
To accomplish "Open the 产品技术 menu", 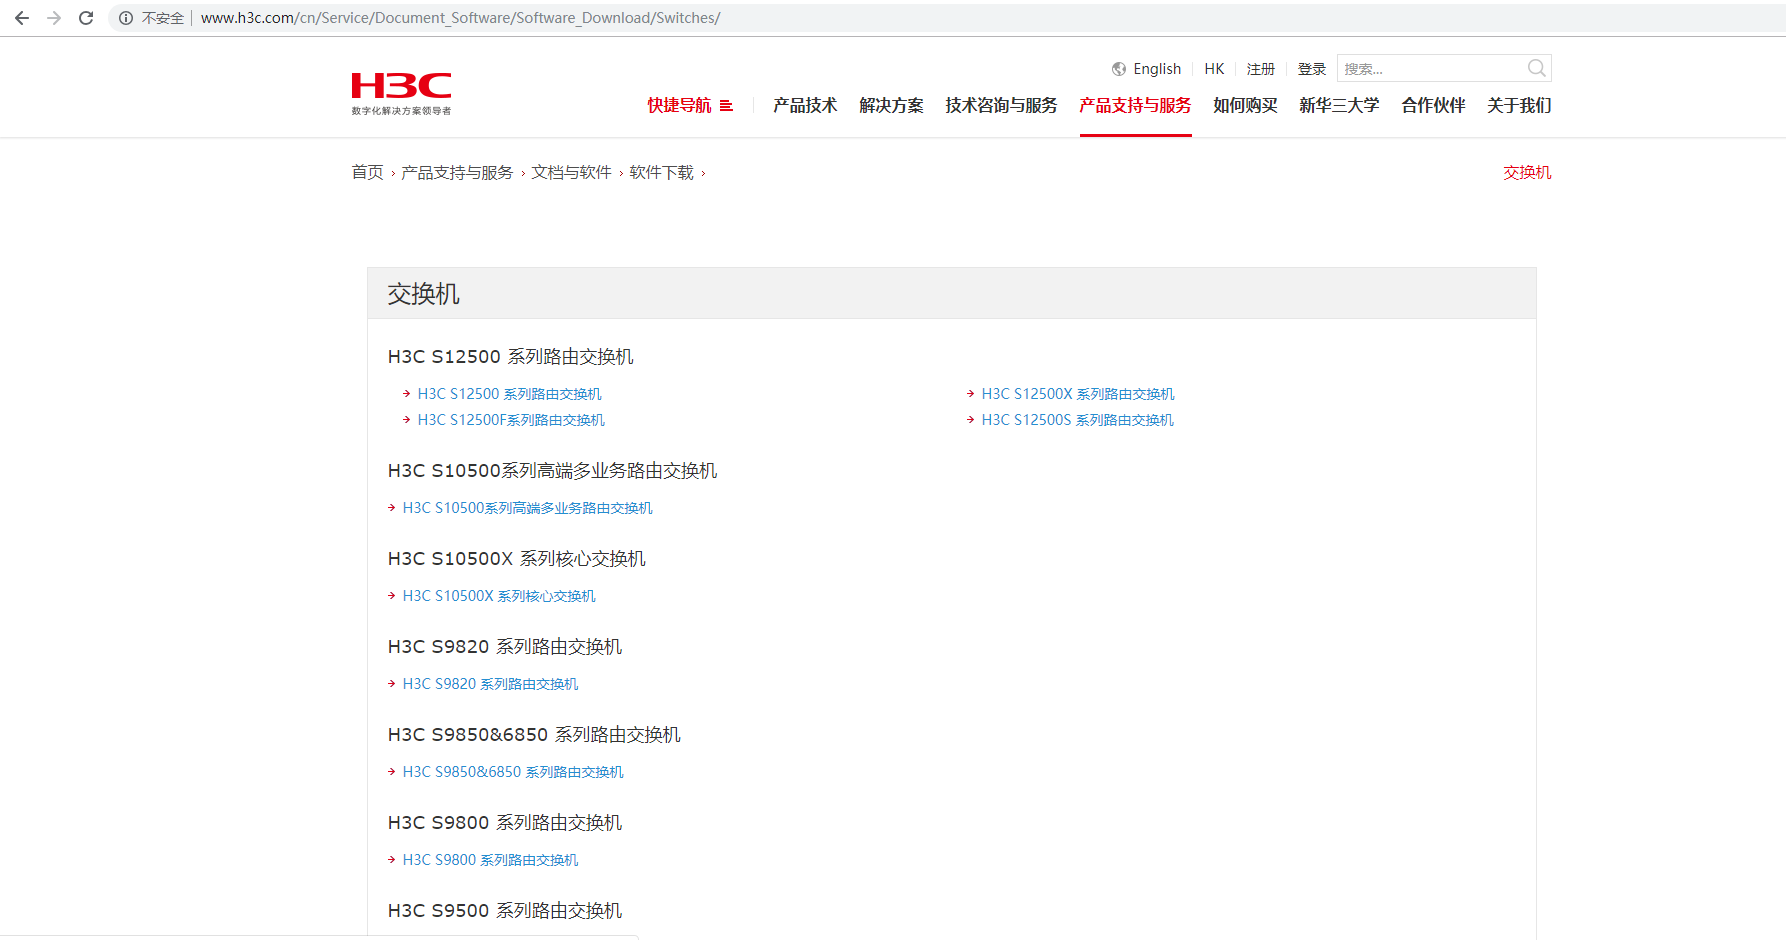I will pos(805,105).
